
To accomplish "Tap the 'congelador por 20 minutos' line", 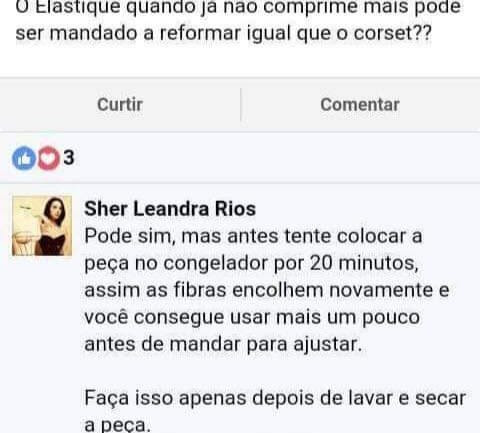I will pyautogui.click(x=252, y=263).
